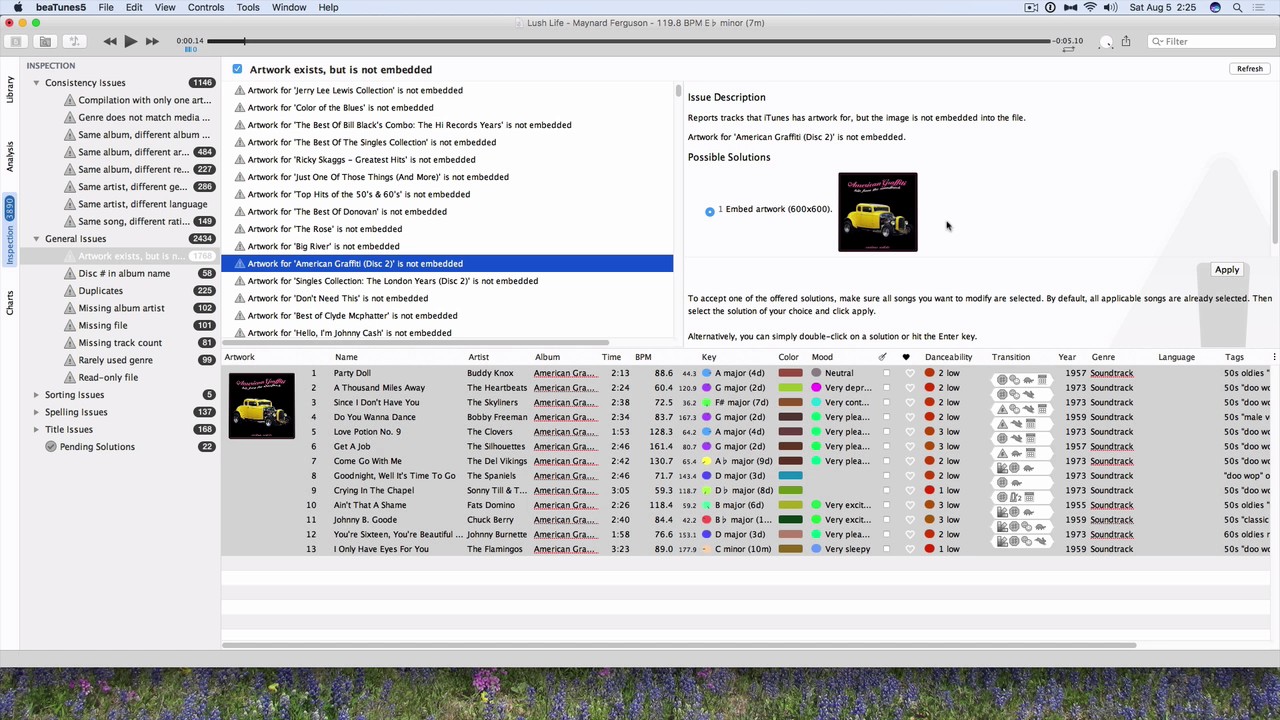Skip ahead with the fast-forward button

pyautogui.click(x=152, y=41)
